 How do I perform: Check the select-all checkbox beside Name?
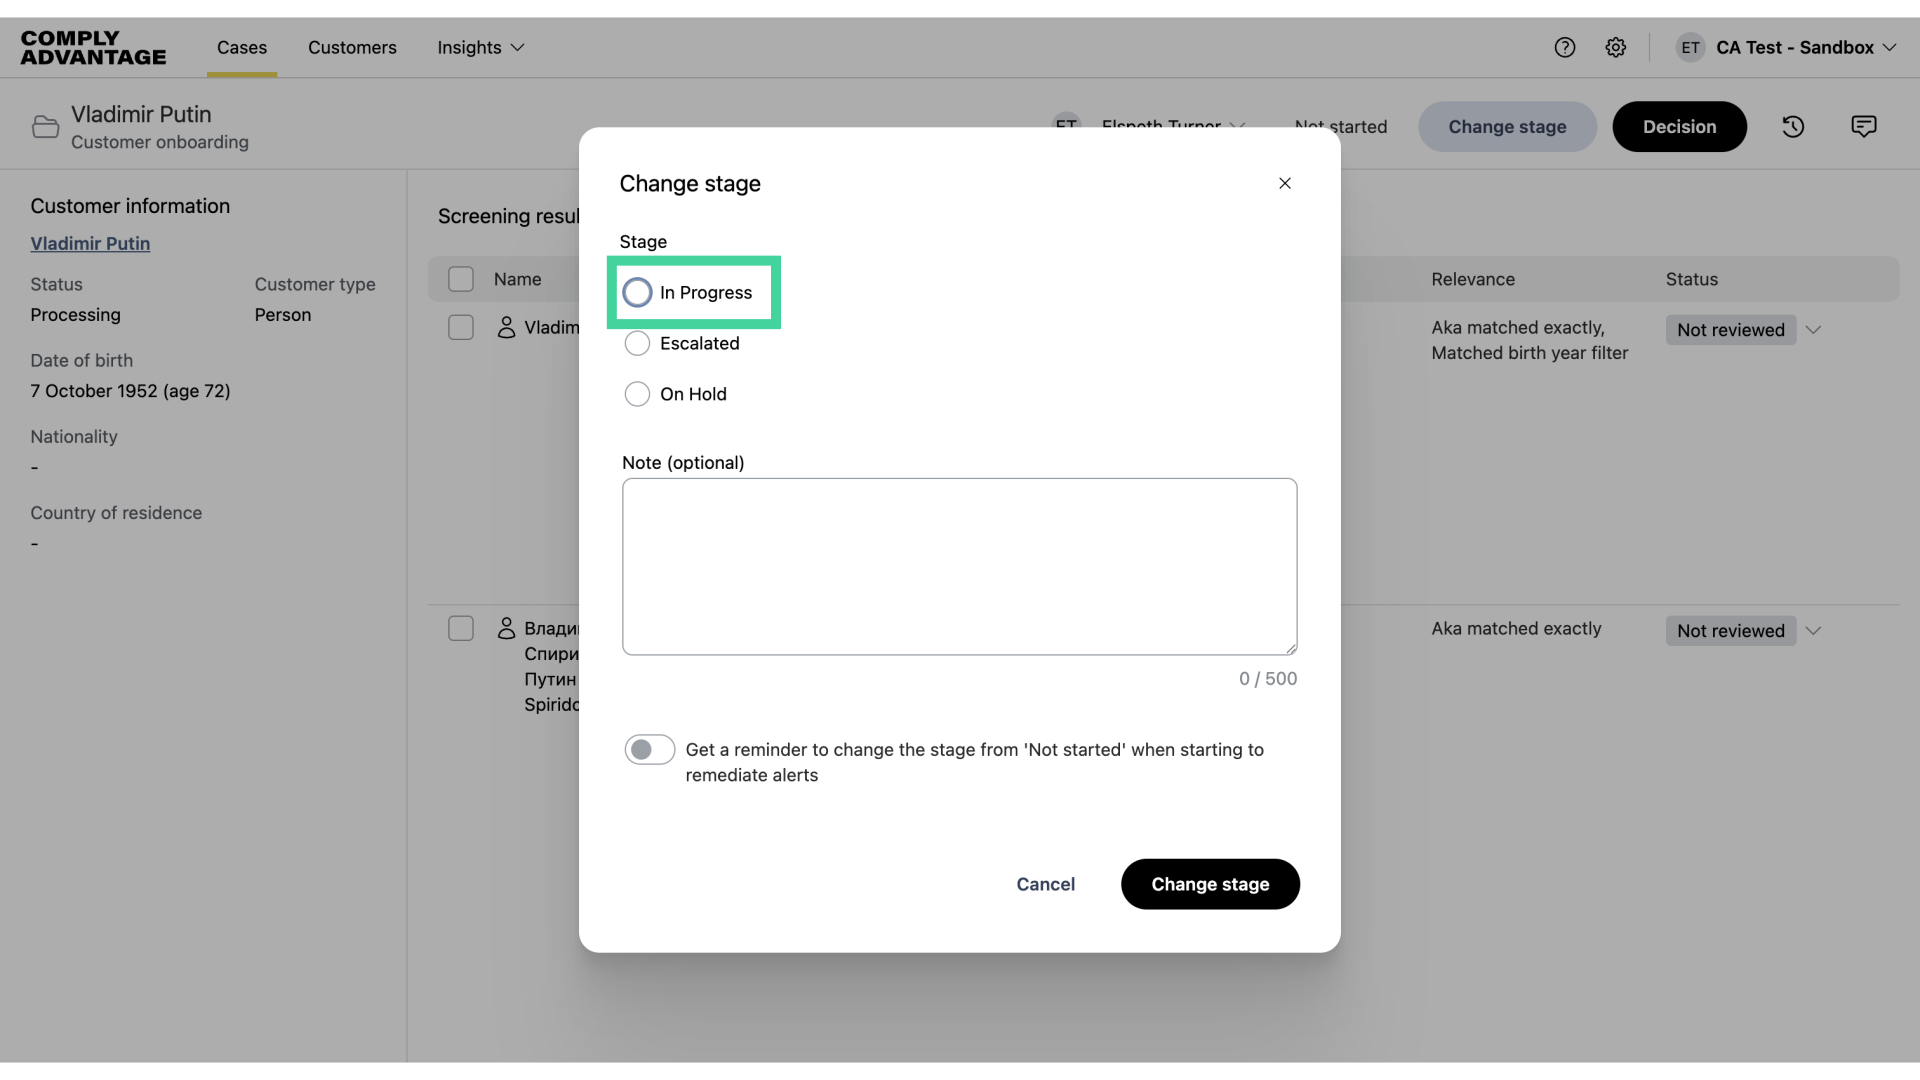point(461,279)
